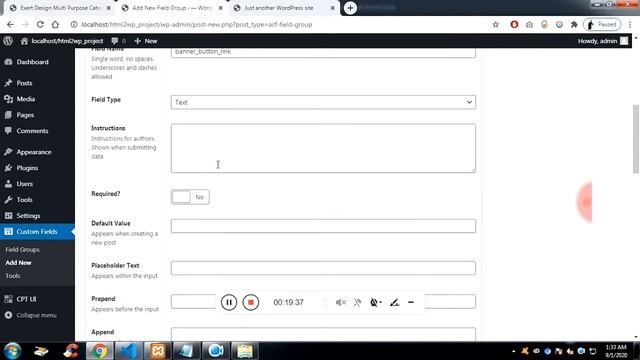This screenshot has width=640, height=360.
Task: Go to the browser home page
Action: point(55,24)
